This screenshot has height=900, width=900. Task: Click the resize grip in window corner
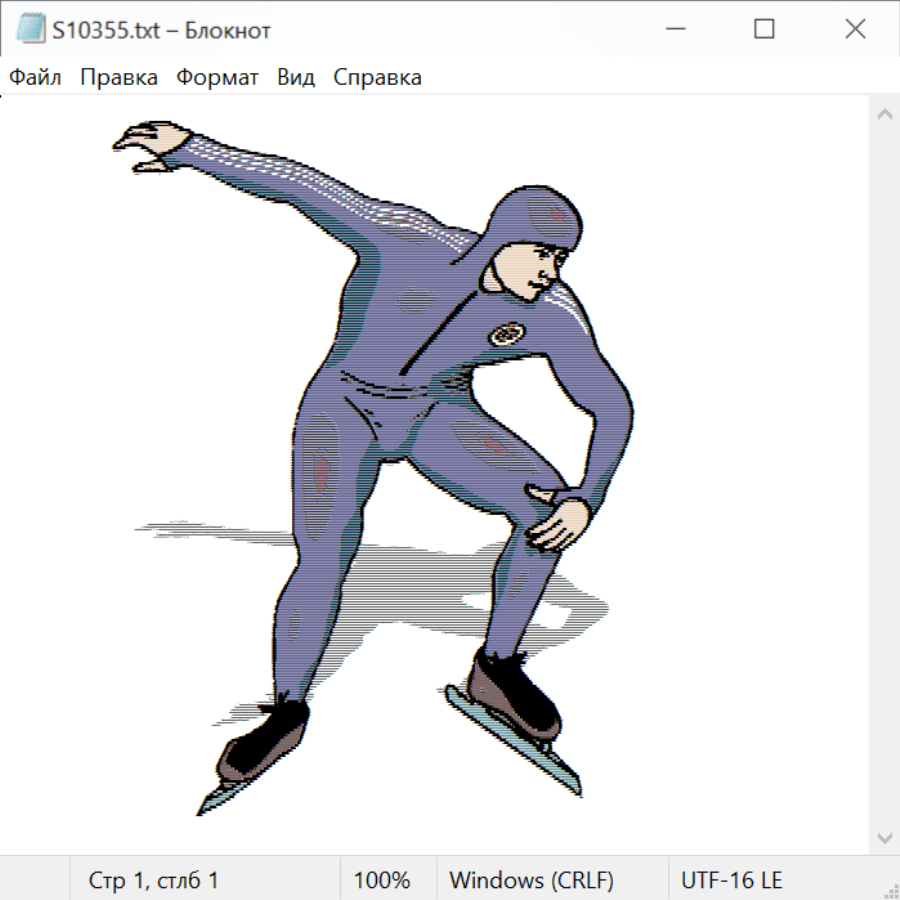[891, 891]
